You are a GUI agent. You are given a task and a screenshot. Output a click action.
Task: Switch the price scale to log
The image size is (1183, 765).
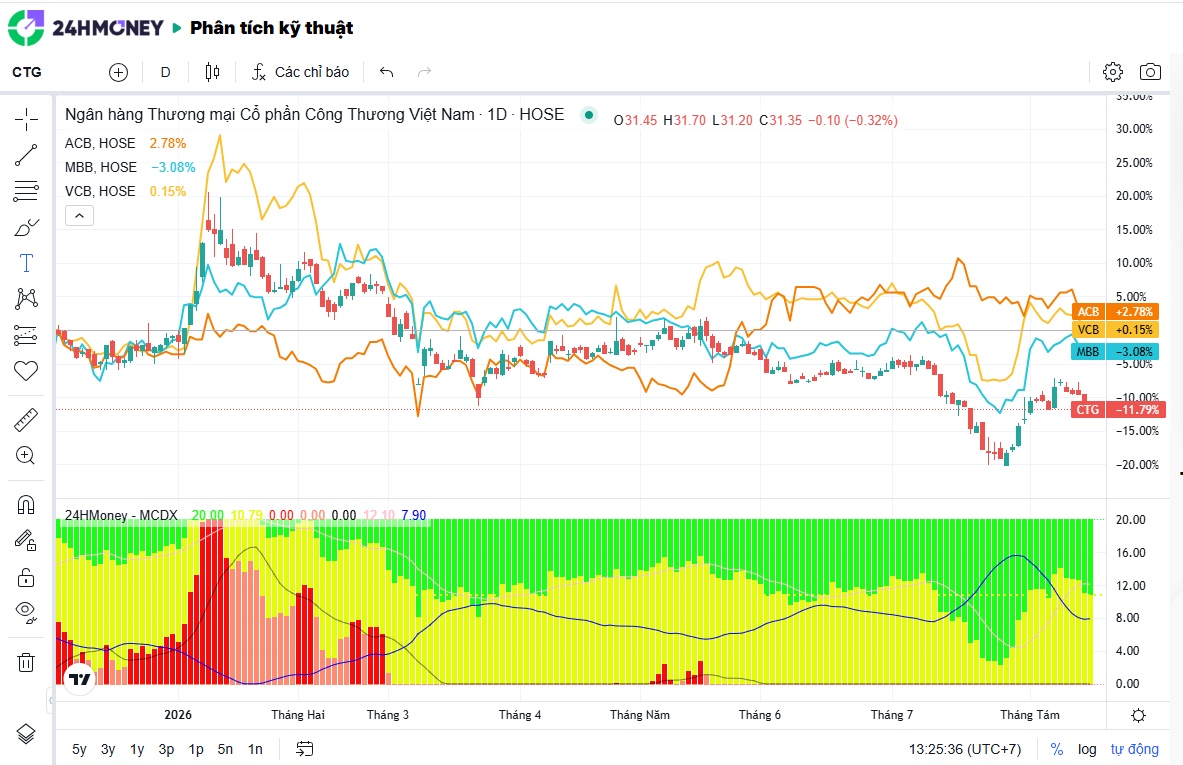(x=1087, y=749)
